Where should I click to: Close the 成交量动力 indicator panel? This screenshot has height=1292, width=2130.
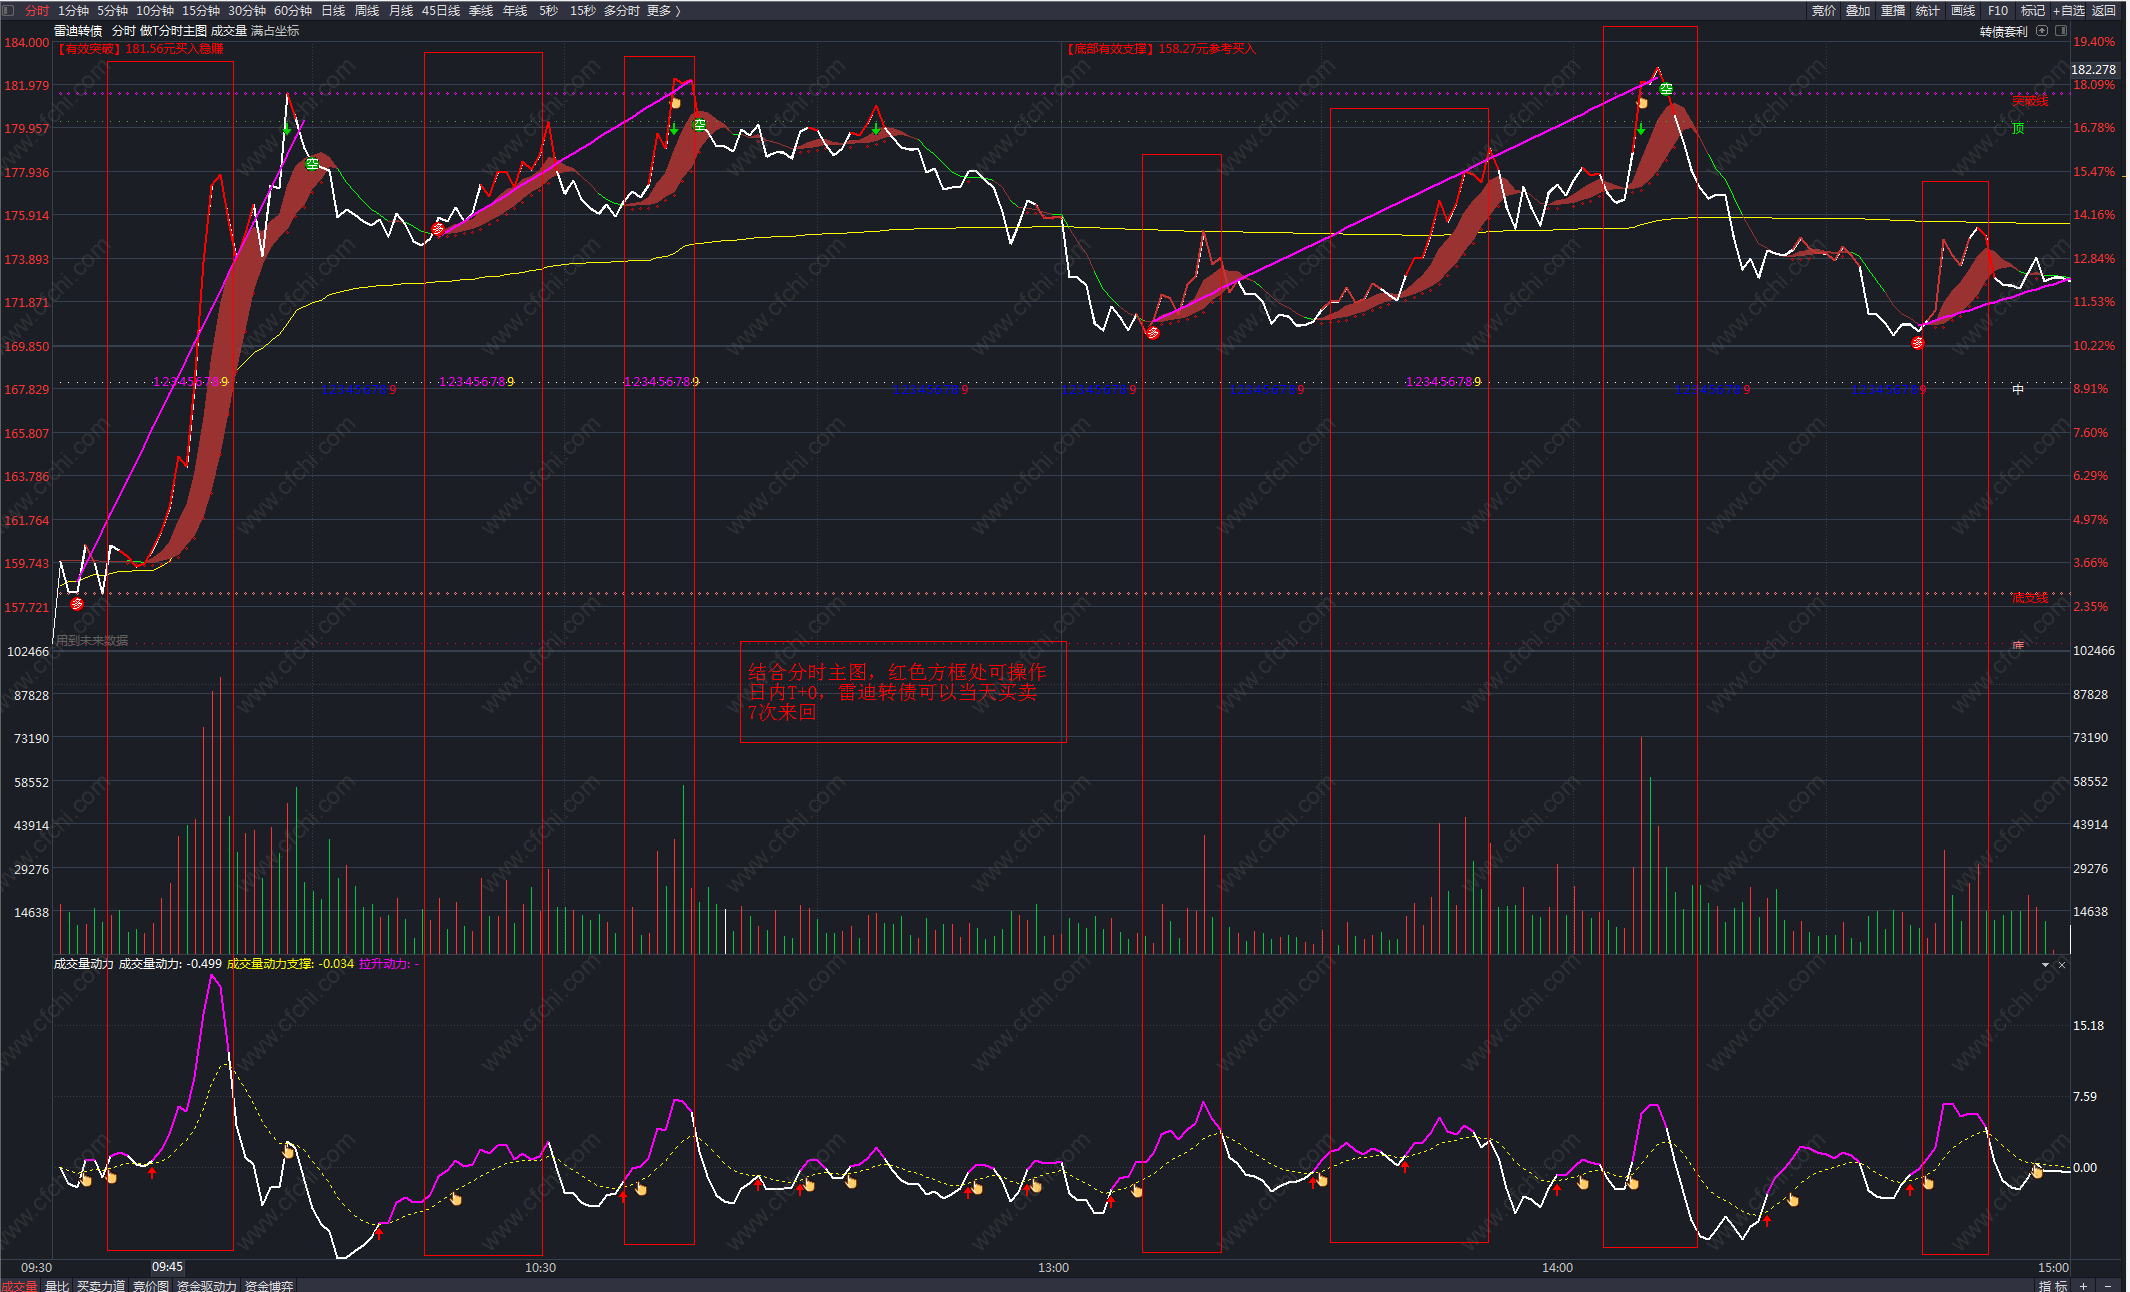pos(2062,965)
